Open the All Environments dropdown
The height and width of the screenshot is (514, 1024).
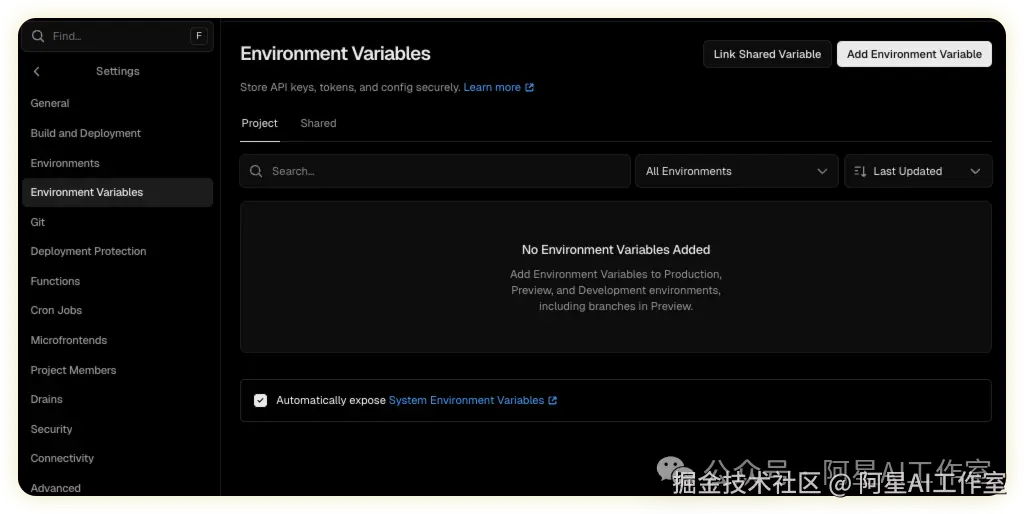(x=737, y=171)
